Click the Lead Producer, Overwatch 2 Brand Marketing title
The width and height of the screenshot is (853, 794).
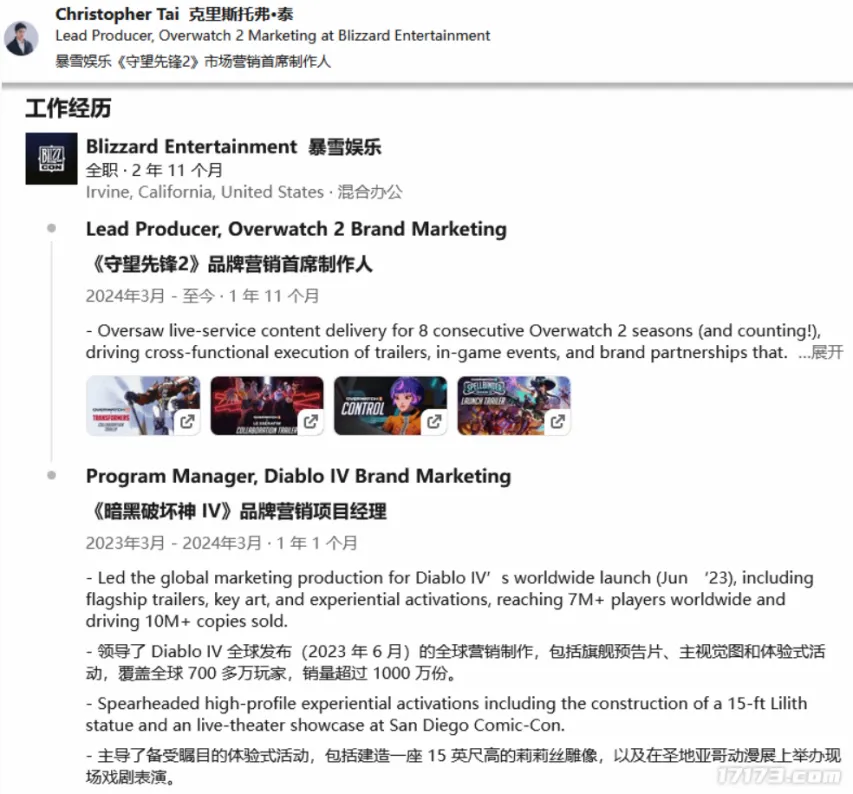[296, 229]
